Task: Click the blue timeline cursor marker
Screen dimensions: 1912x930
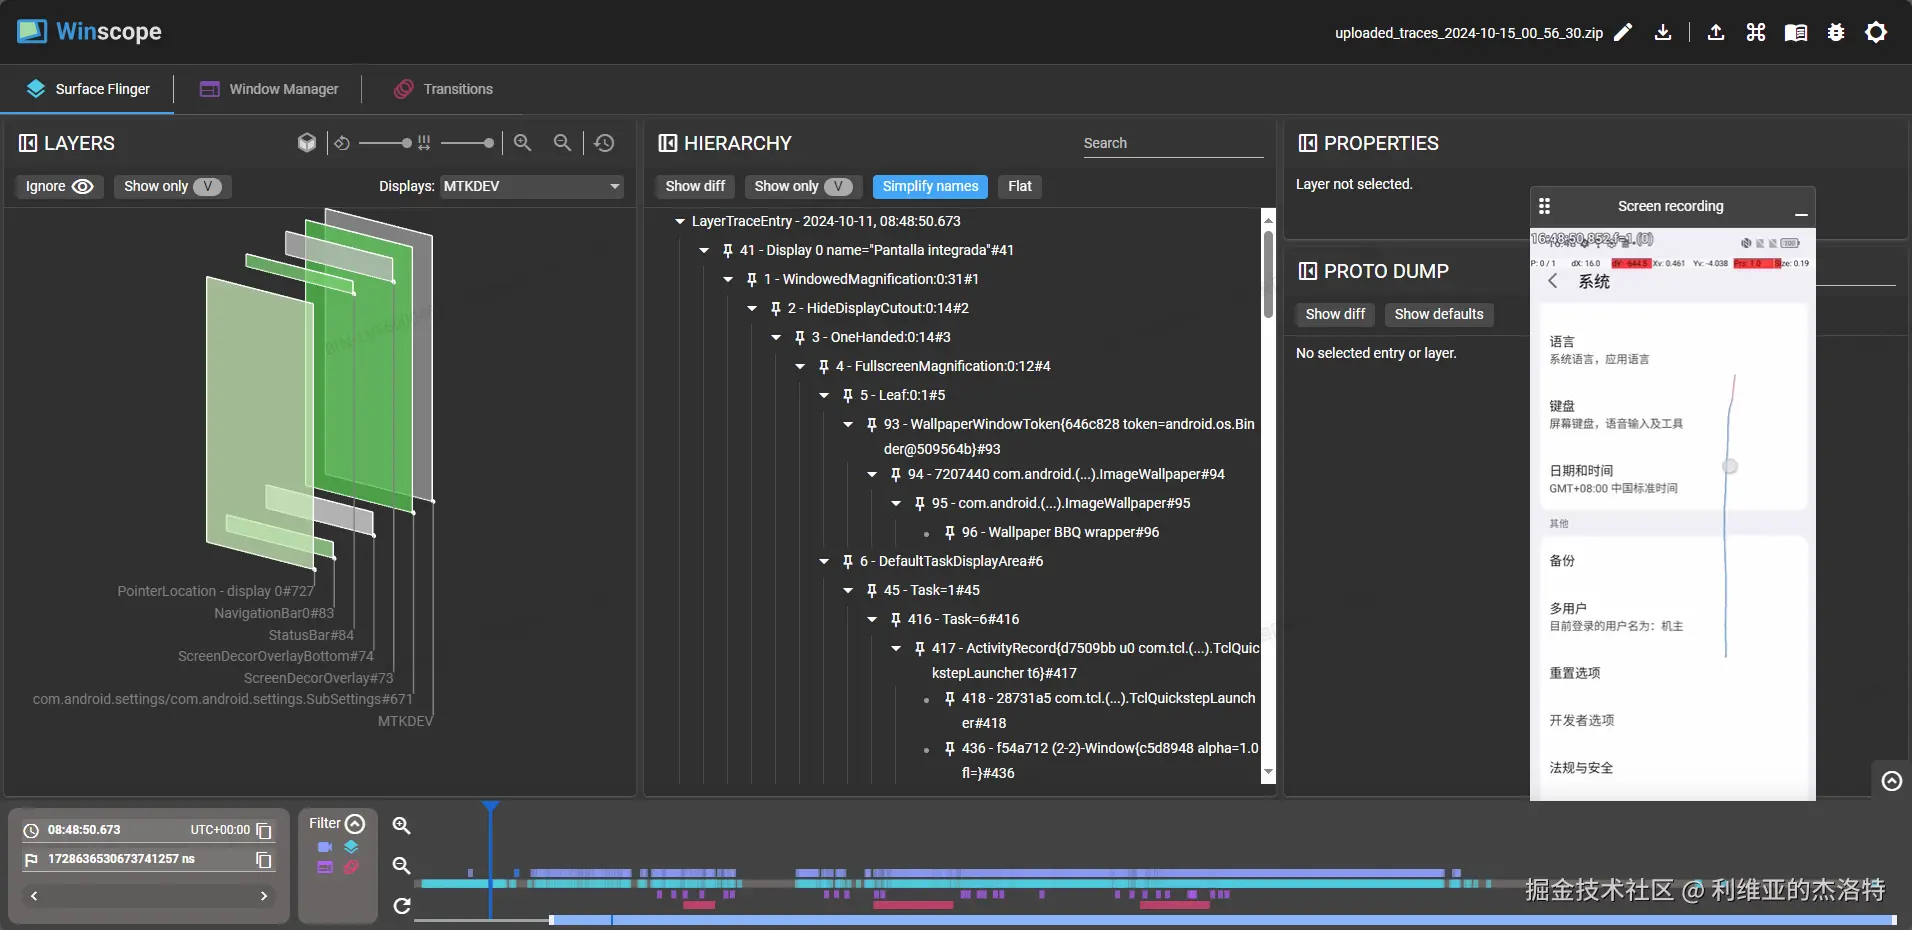Action: click(x=490, y=807)
